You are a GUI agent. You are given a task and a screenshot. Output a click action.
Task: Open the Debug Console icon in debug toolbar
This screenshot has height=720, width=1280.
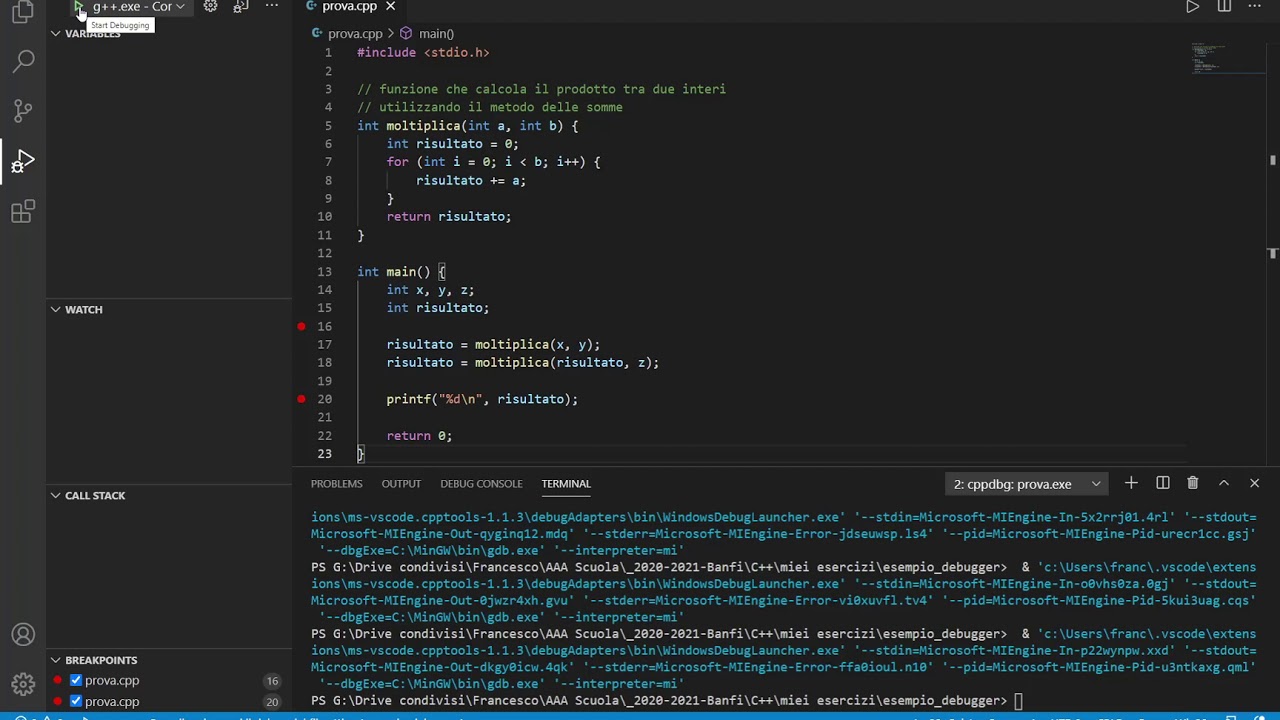(x=241, y=6)
